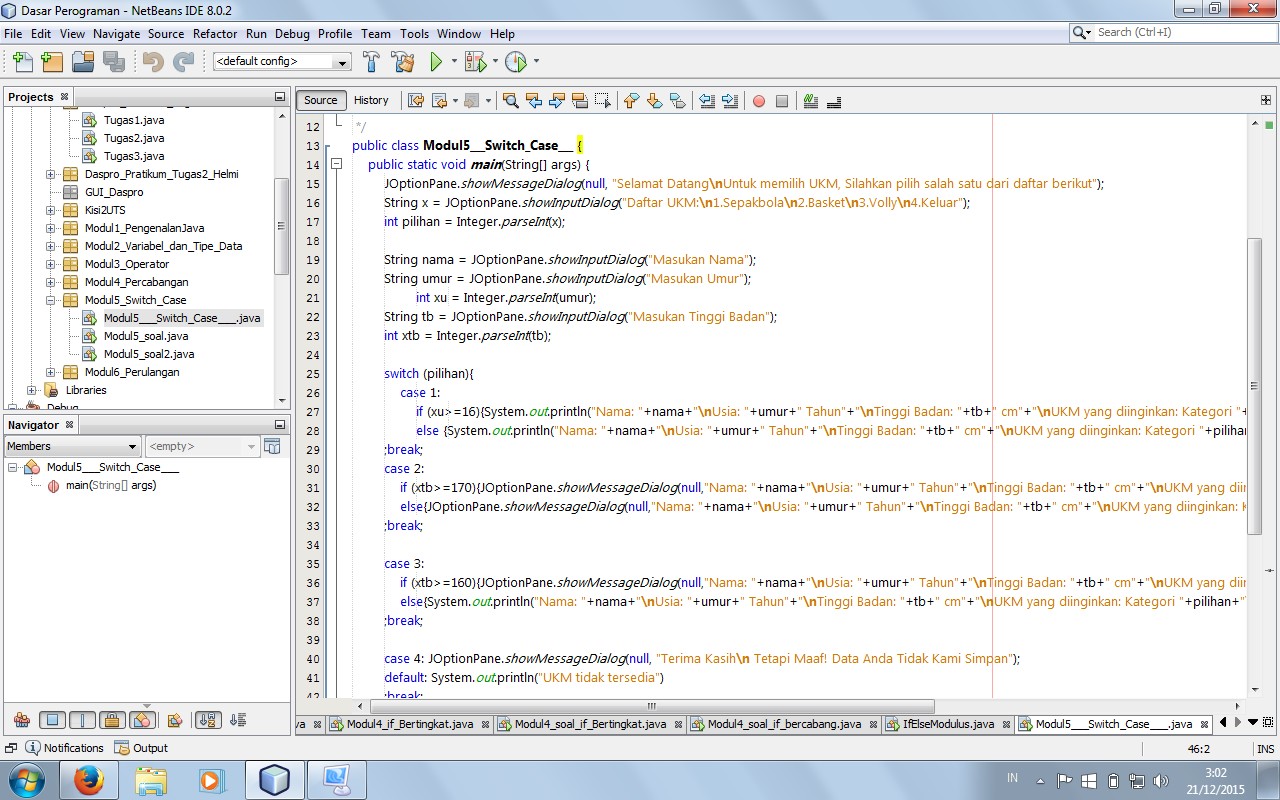
Task: Click the History view button
Action: (371, 100)
